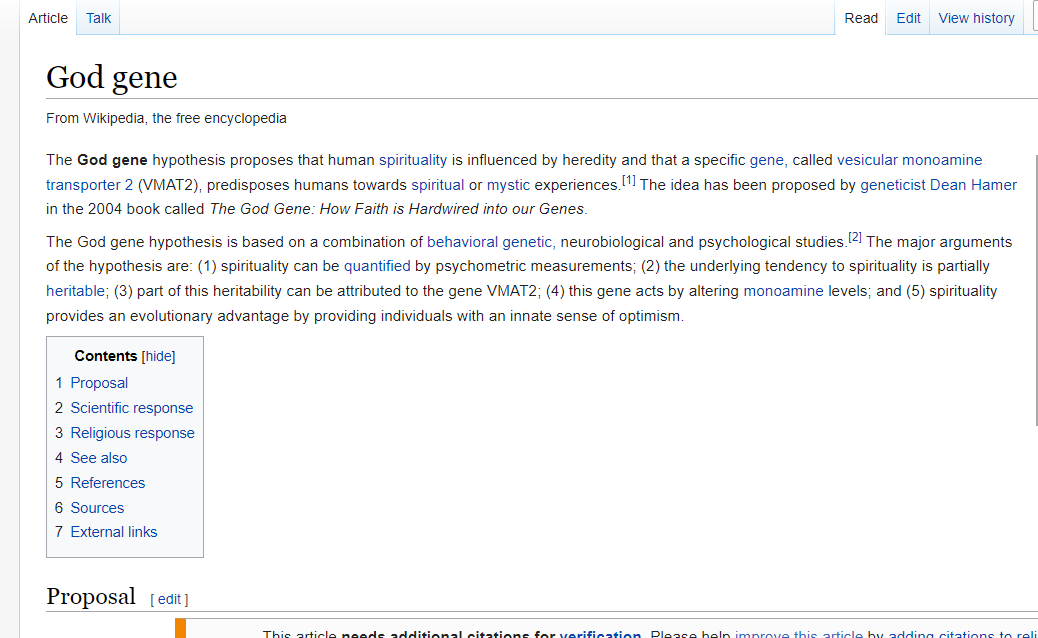Select the Read tab
1038x638 pixels.
pos(861,18)
